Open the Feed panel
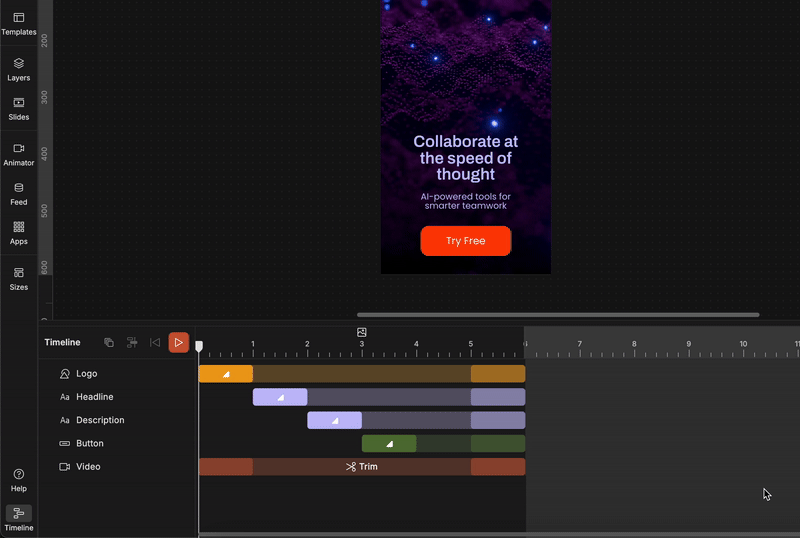The height and width of the screenshot is (538, 800). tap(18, 193)
